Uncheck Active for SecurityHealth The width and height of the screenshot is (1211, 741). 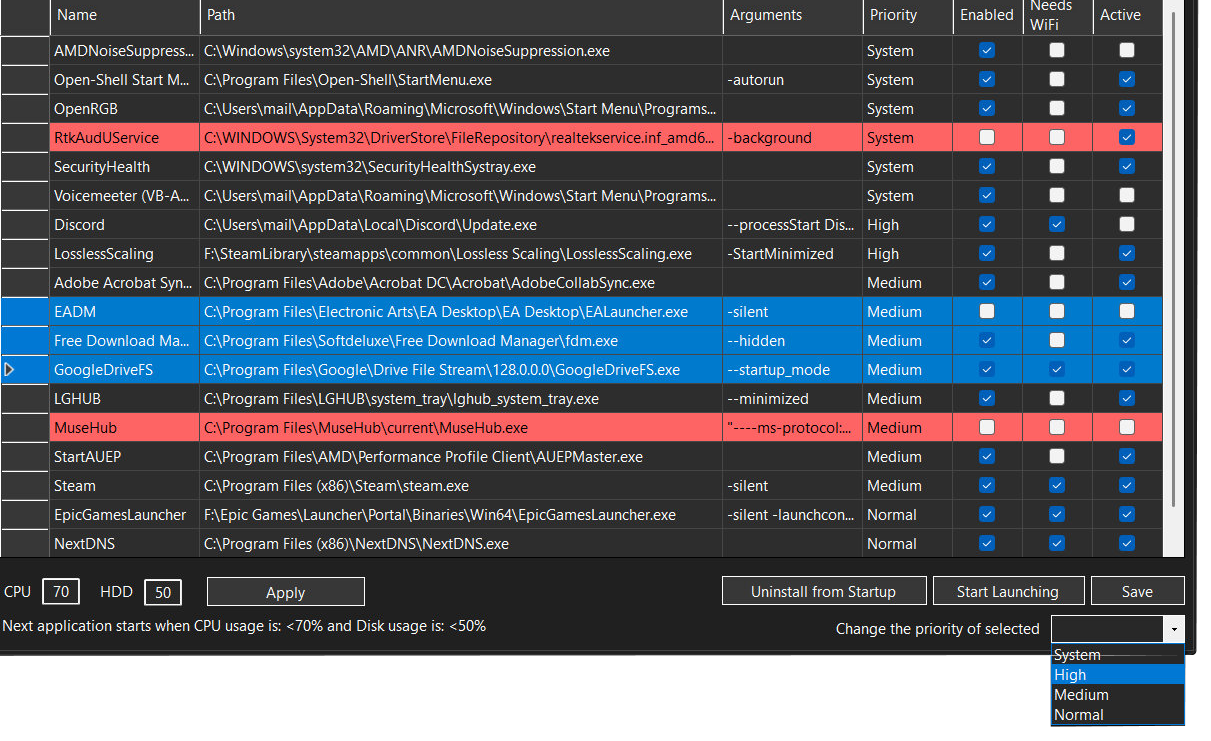(x=1127, y=166)
